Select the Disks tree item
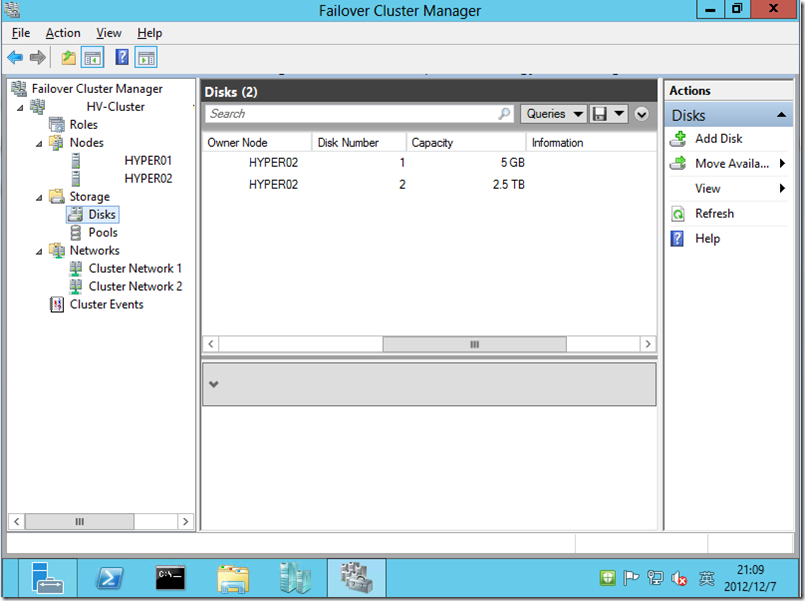The width and height of the screenshot is (805, 601). 93,215
